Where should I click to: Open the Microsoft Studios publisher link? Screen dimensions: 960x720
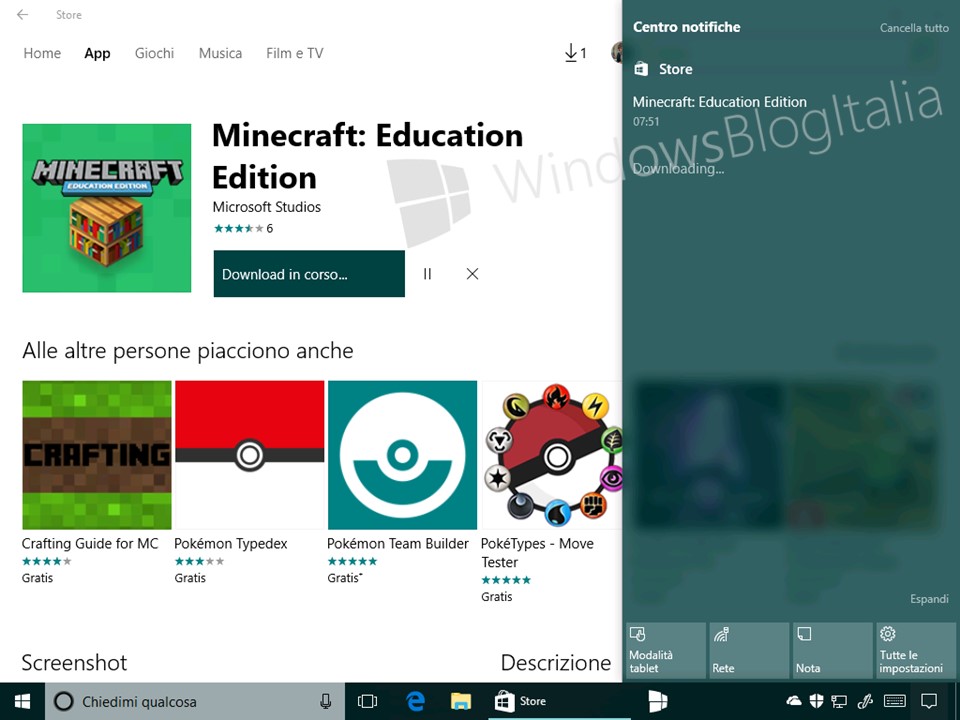tap(266, 207)
